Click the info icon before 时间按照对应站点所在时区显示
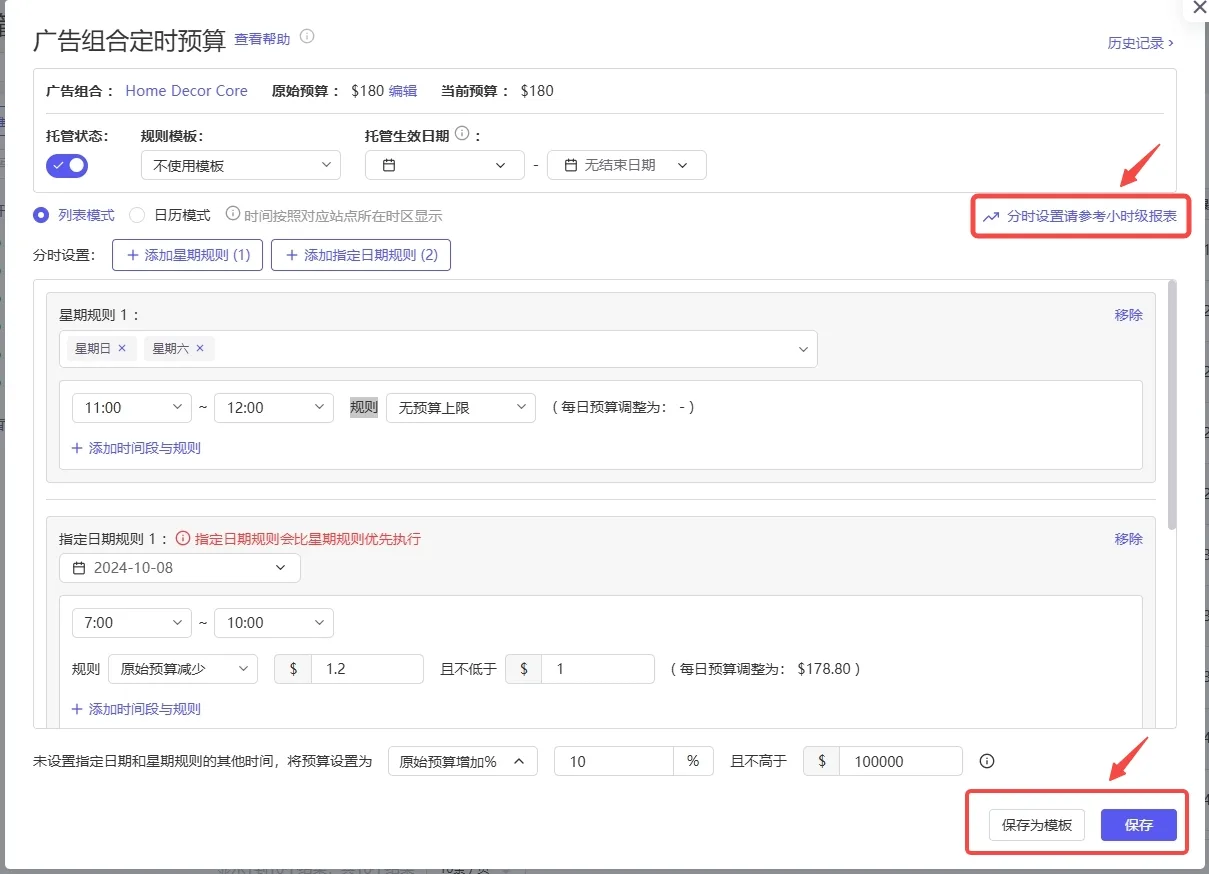1209x874 pixels. [x=233, y=214]
